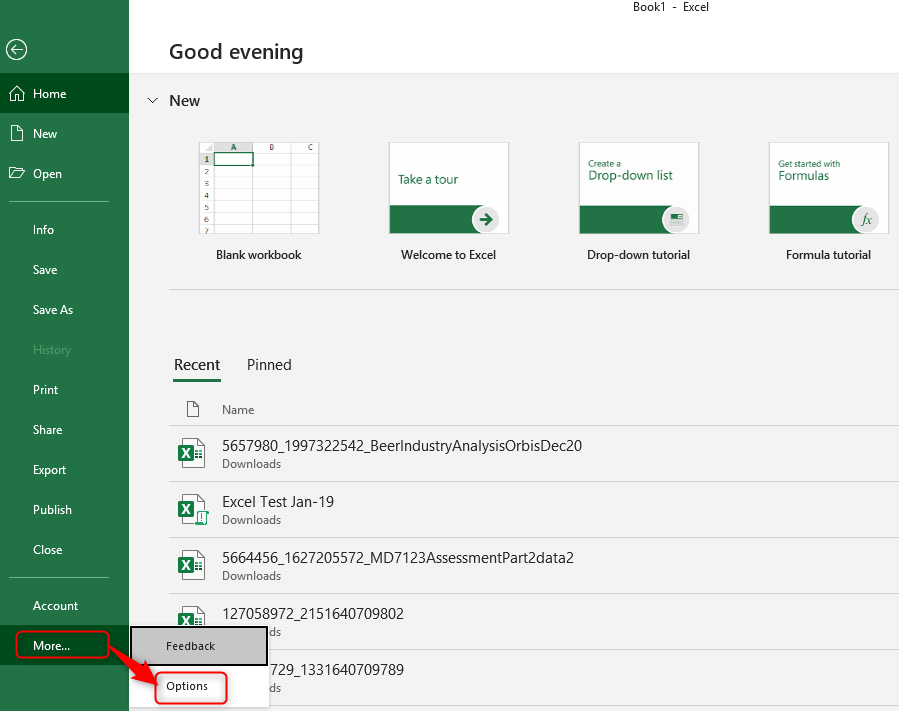Open the Welcome to Excel template

449,188
